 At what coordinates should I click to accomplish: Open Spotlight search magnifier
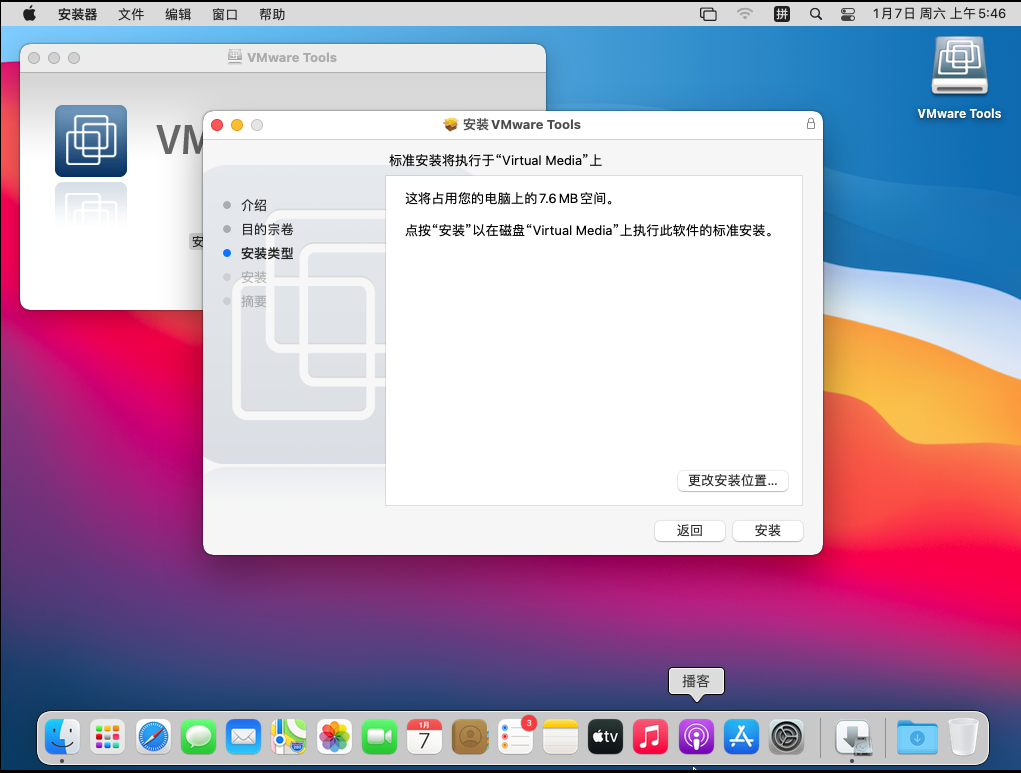click(x=815, y=14)
